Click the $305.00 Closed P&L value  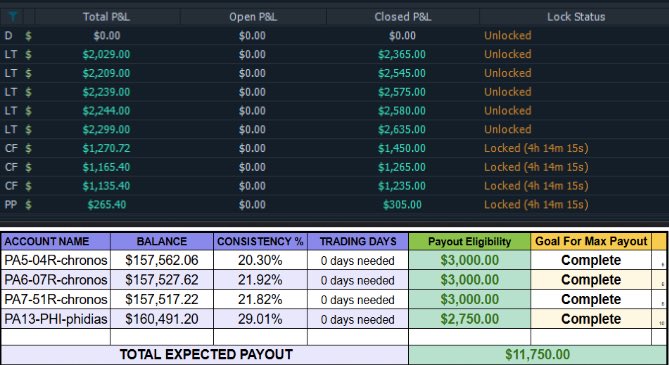pos(402,205)
